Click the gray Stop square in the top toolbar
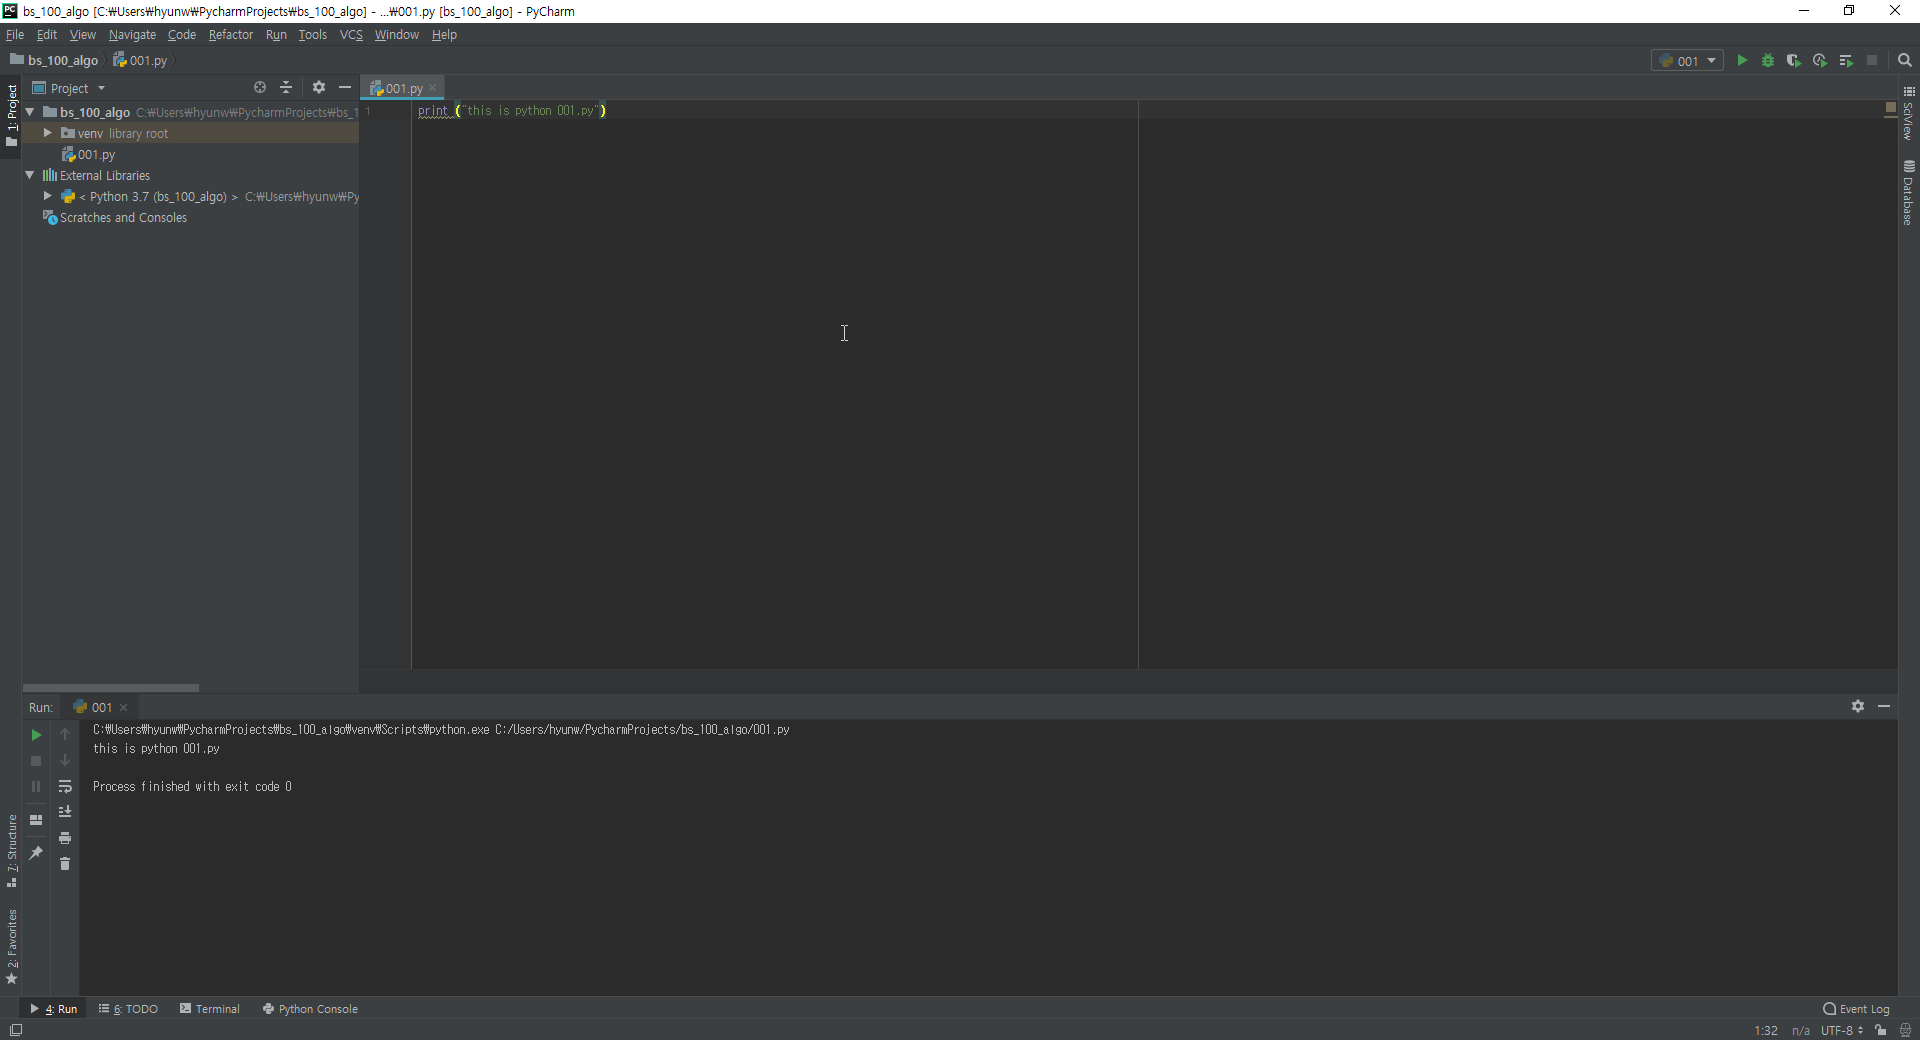 pos(1872,61)
